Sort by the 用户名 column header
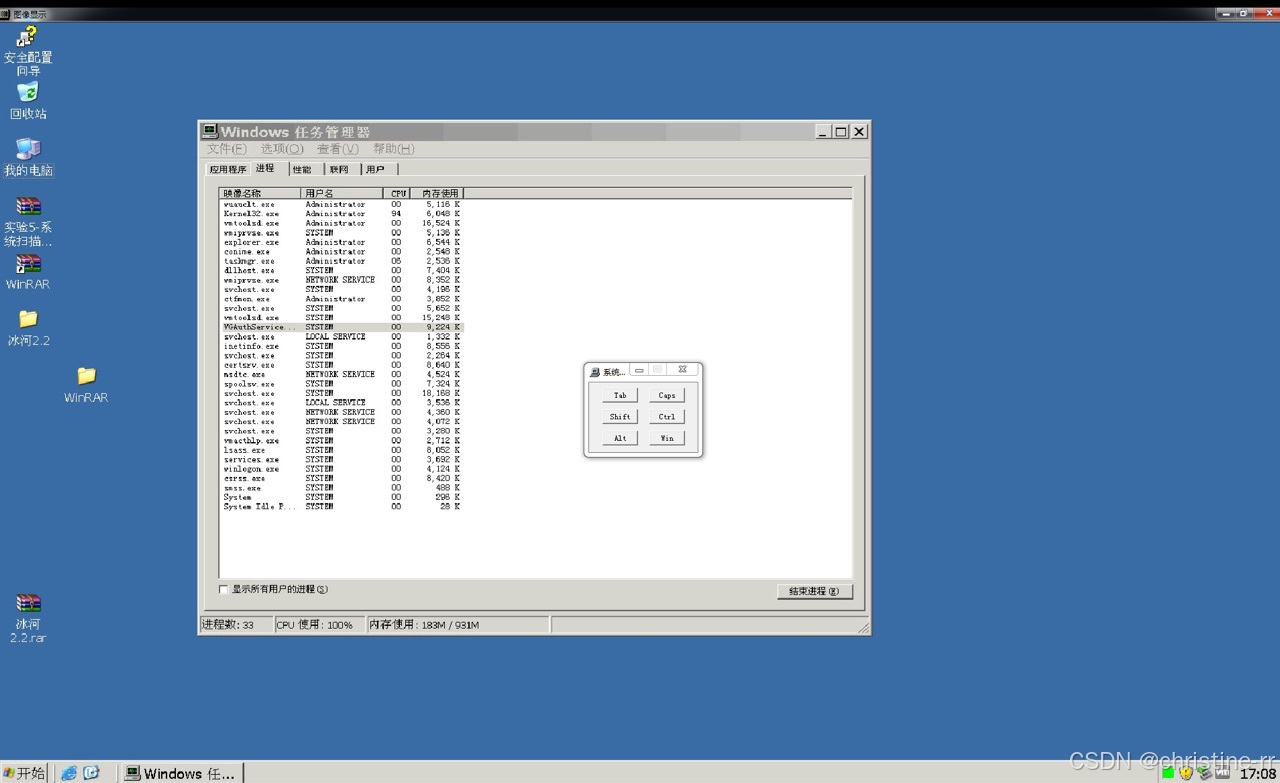This screenshot has height=783, width=1280. (341, 193)
